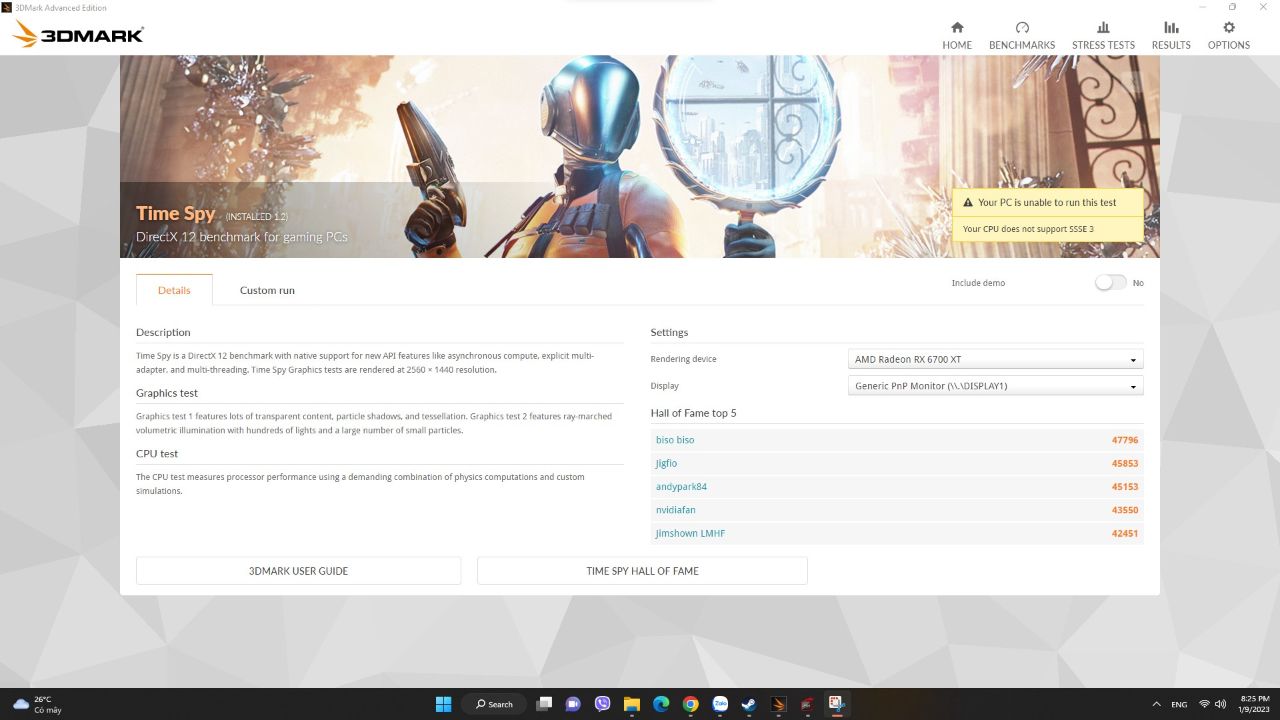
Task: Click the 3DMark taskbar icon
Action: pos(778,704)
